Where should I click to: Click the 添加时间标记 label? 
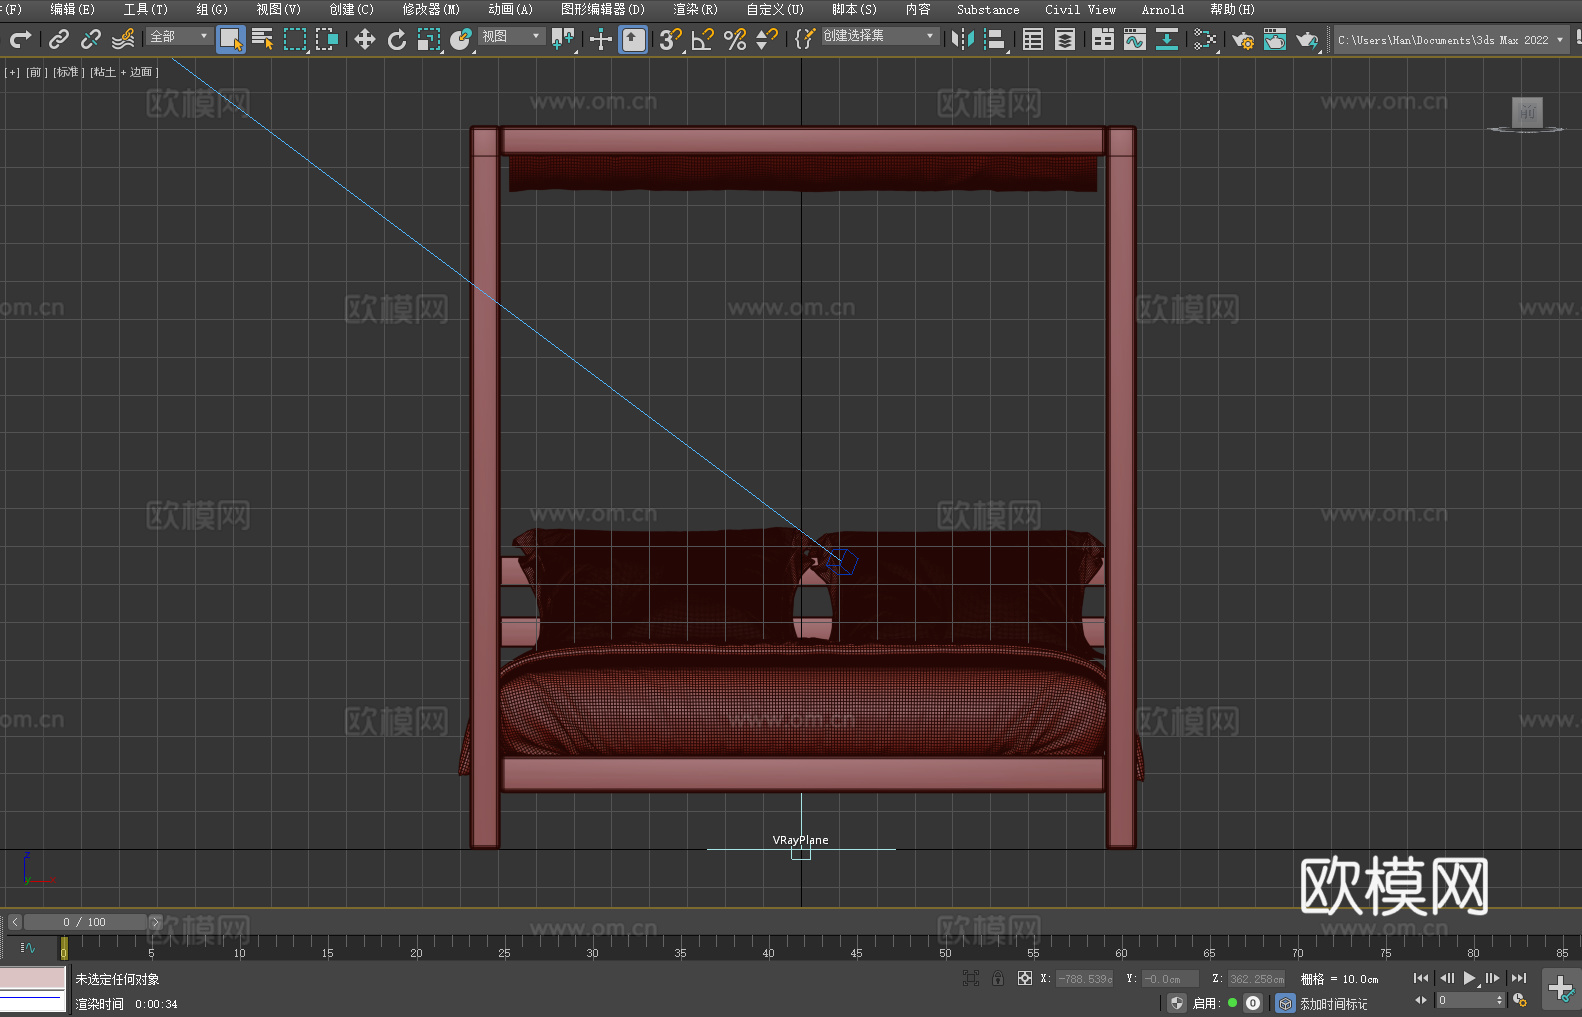point(1333,1003)
